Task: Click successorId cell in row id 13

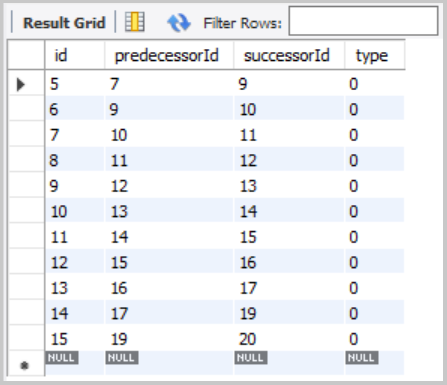Action: [289, 288]
